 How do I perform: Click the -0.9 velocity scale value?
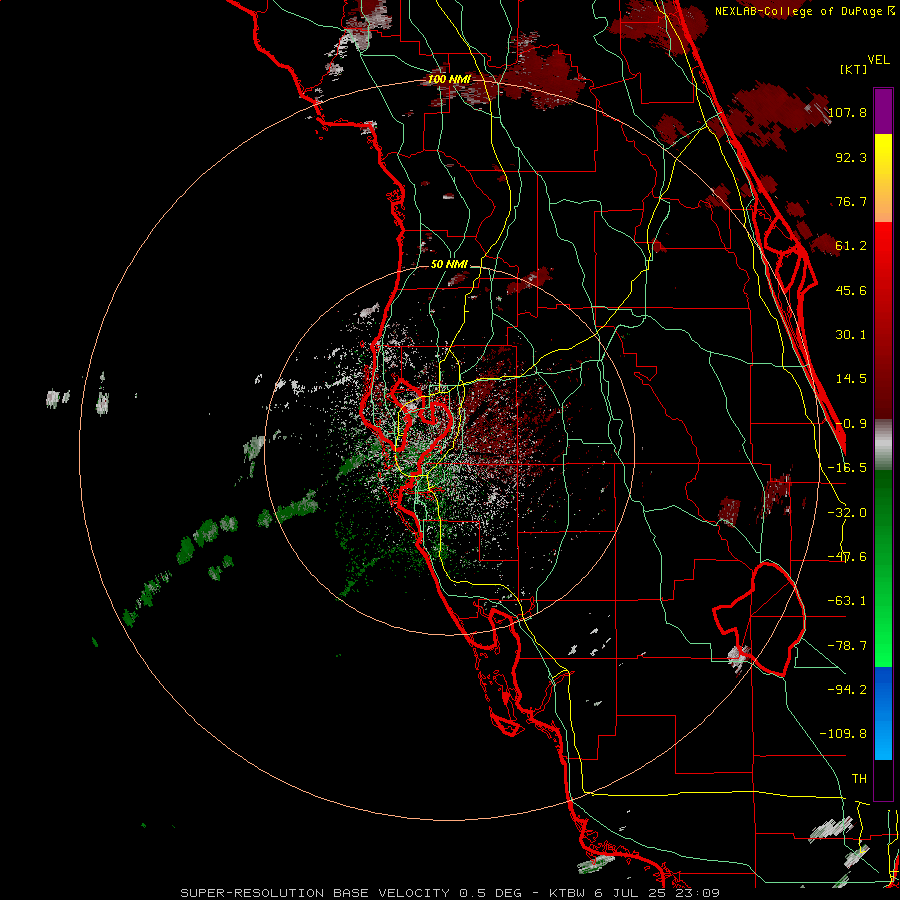(x=851, y=424)
